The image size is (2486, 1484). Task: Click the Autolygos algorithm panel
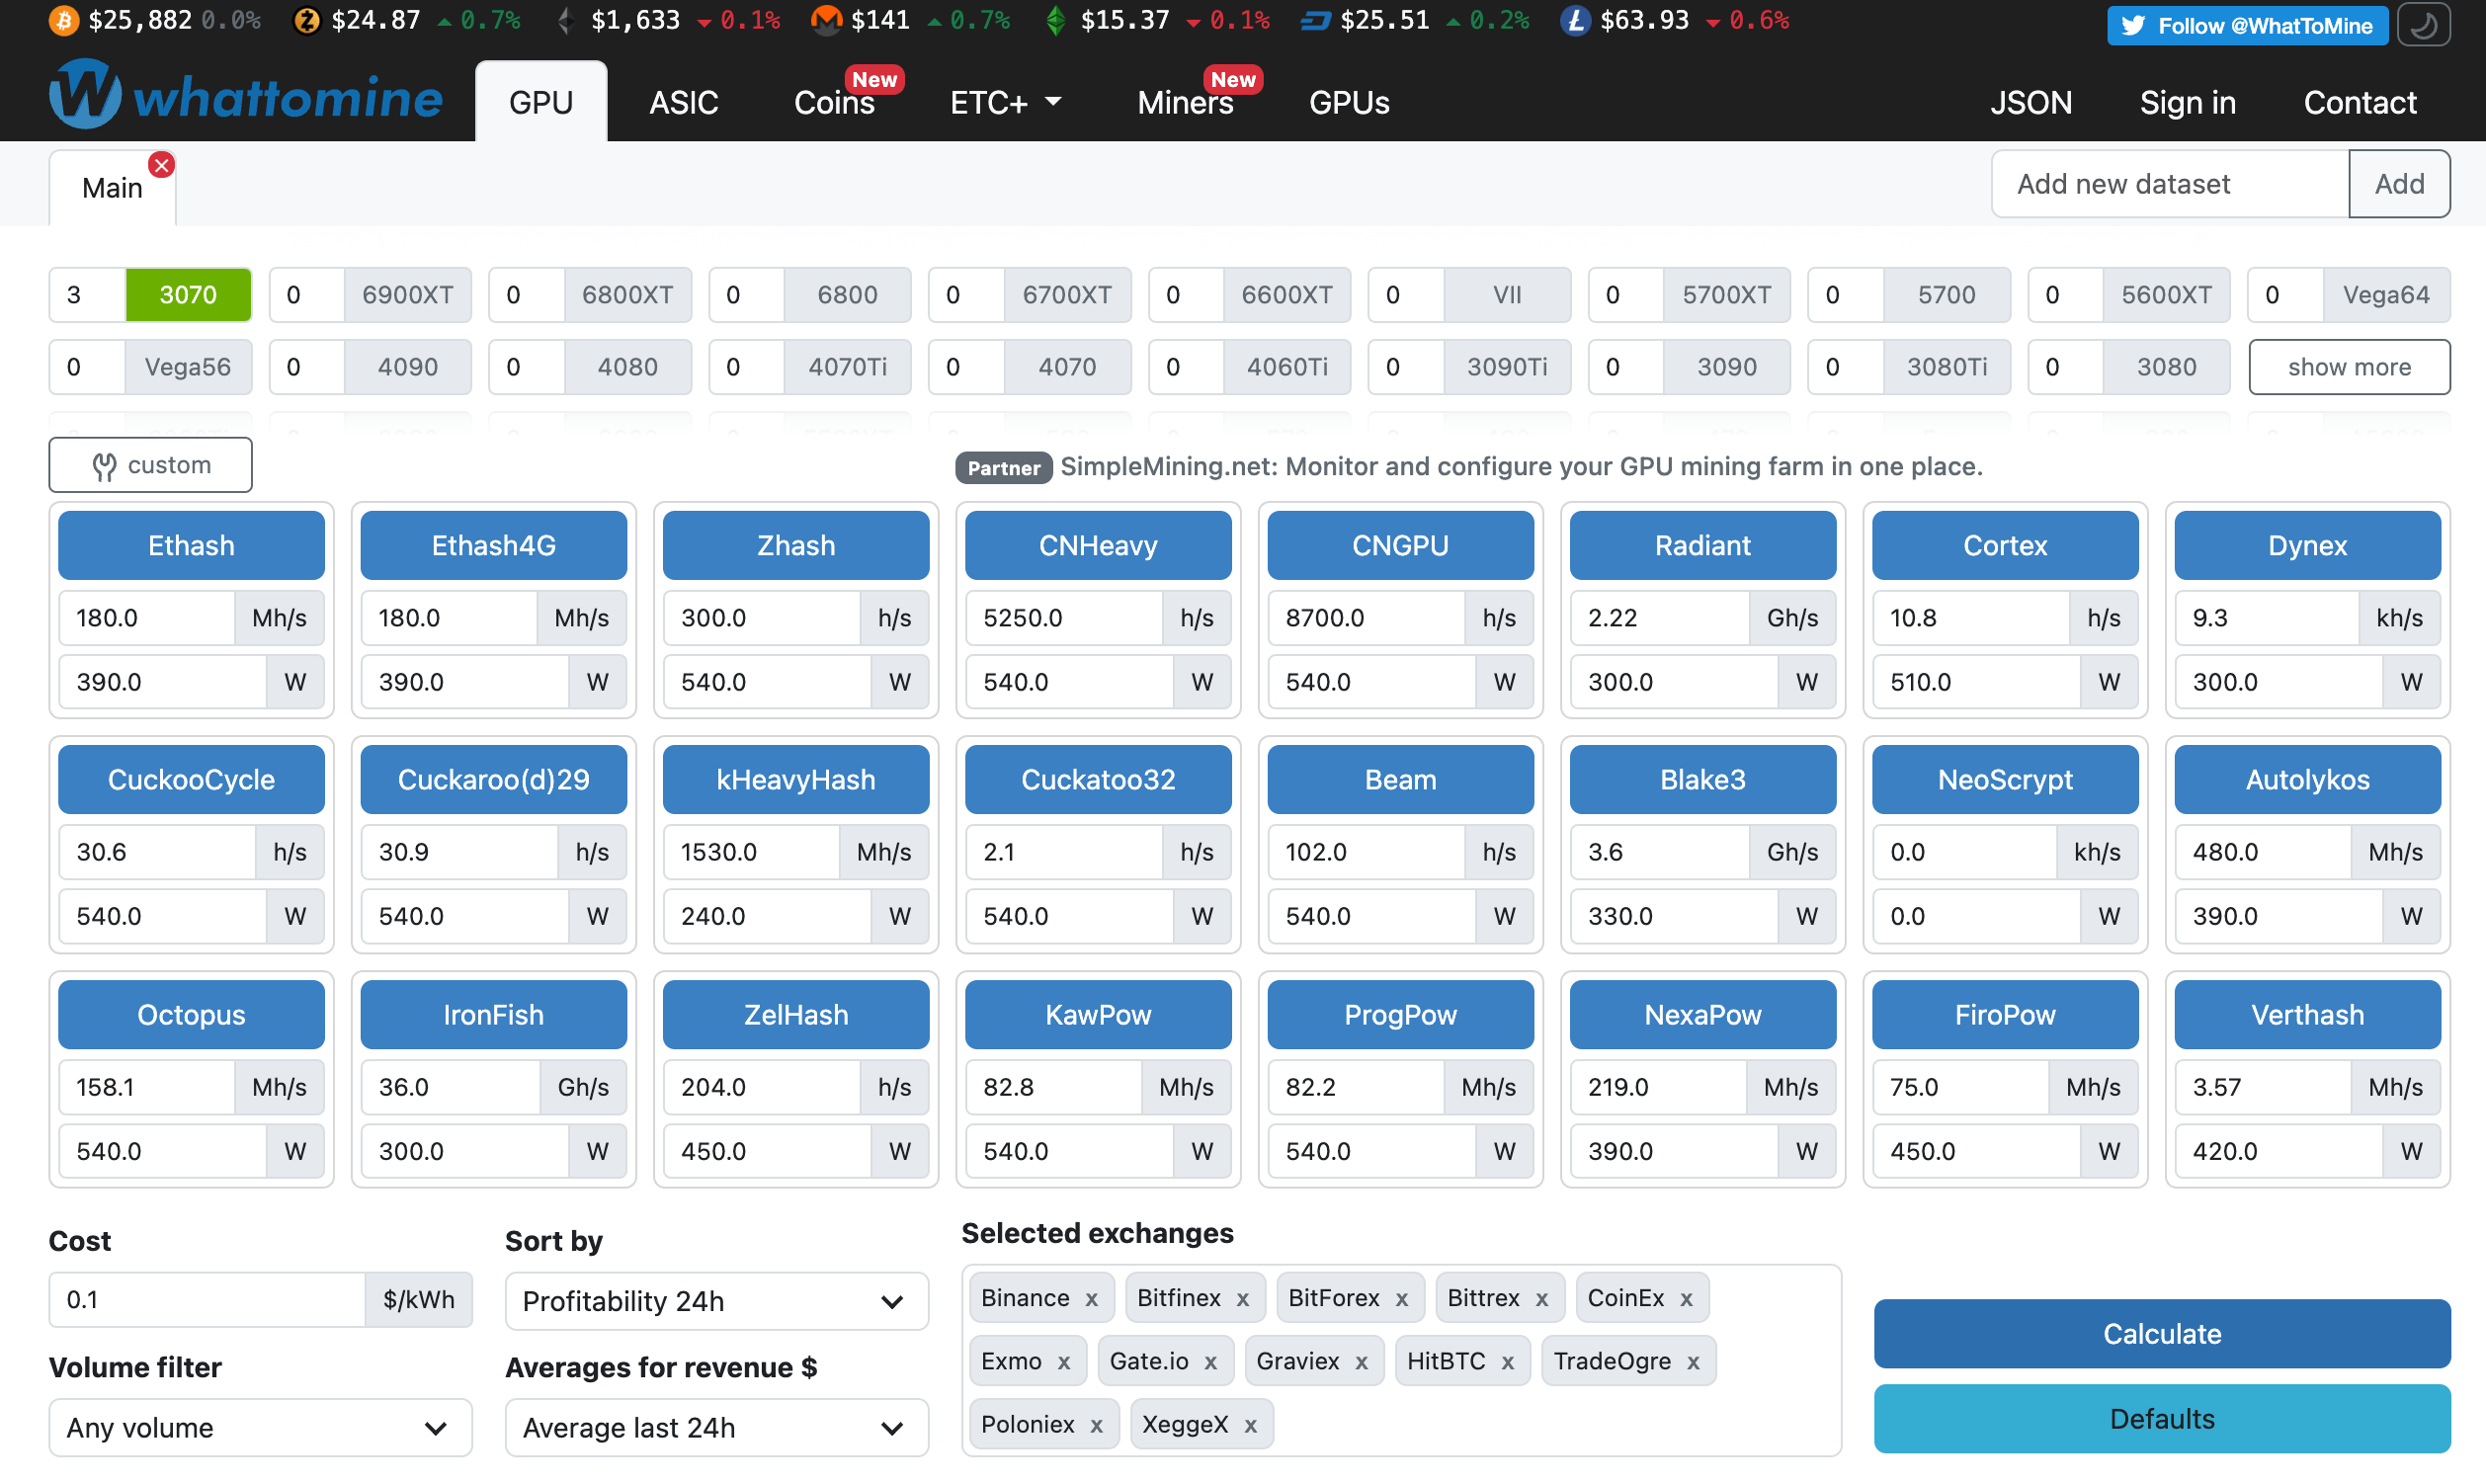tap(2302, 780)
